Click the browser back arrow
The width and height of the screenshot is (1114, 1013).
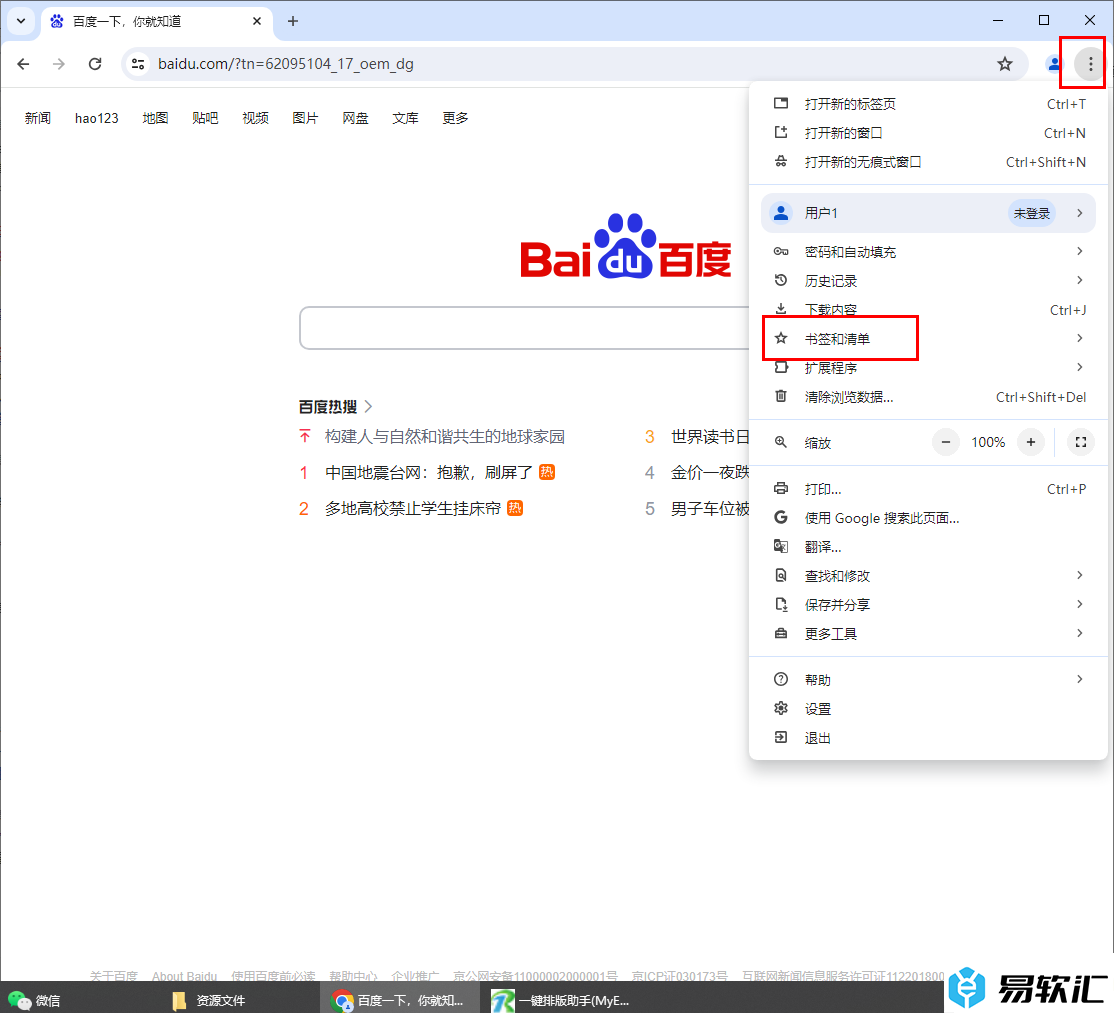tap(23, 64)
